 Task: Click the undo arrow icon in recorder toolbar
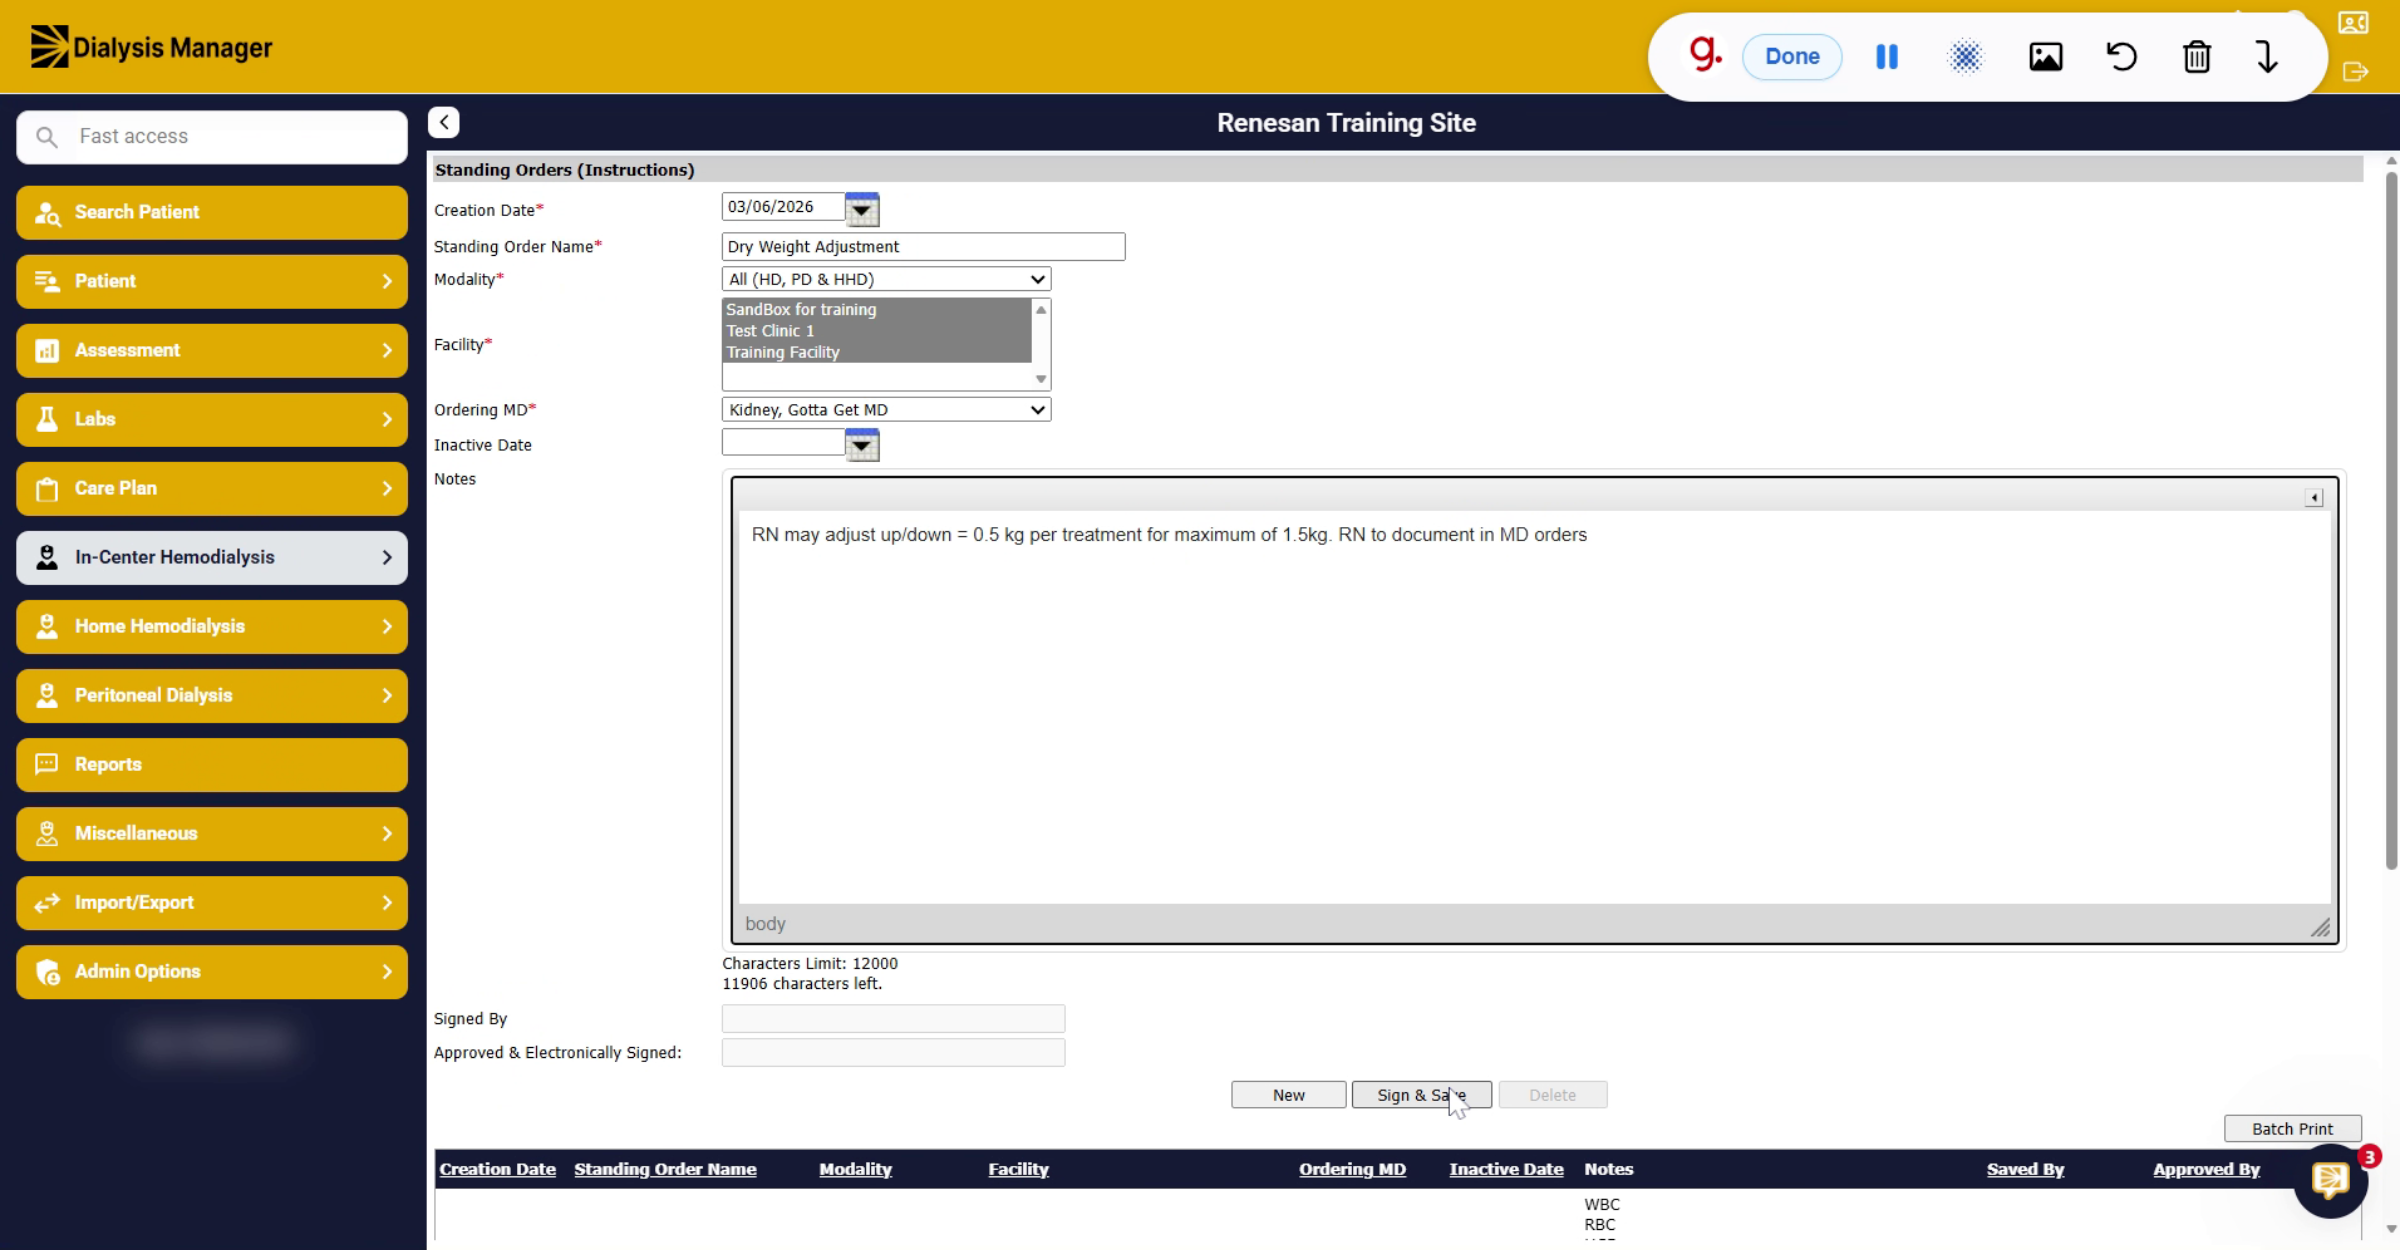(2121, 57)
